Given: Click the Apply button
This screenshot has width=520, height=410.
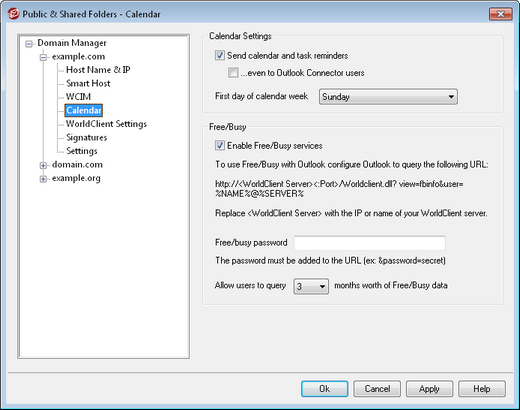Looking at the screenshot, I should 429,389.
